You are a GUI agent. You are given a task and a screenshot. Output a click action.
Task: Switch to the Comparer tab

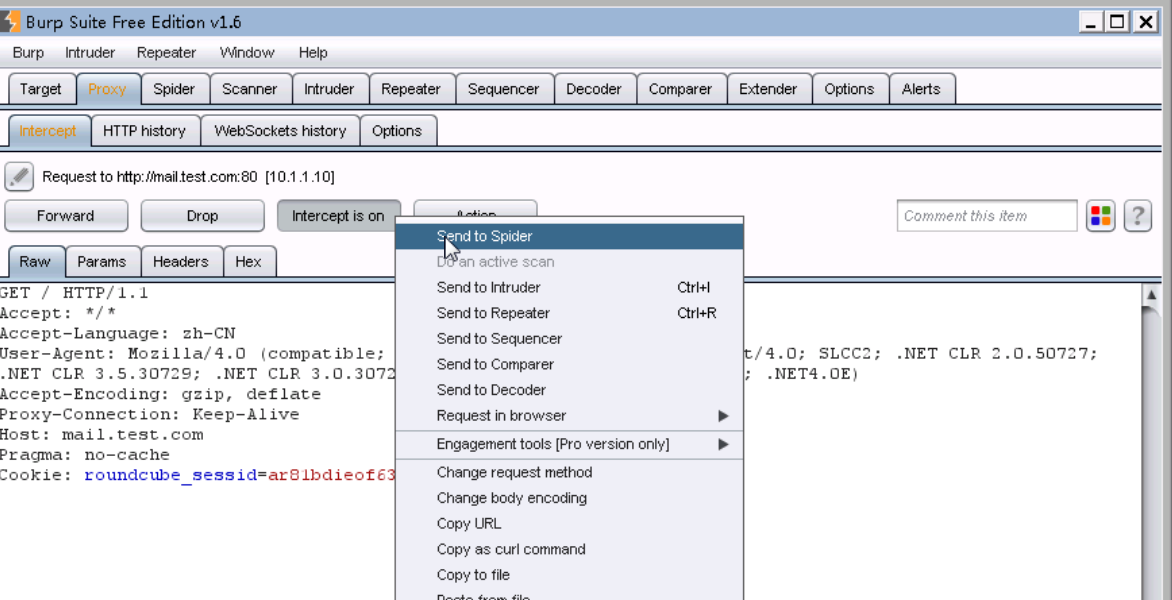tap(680, 89)
